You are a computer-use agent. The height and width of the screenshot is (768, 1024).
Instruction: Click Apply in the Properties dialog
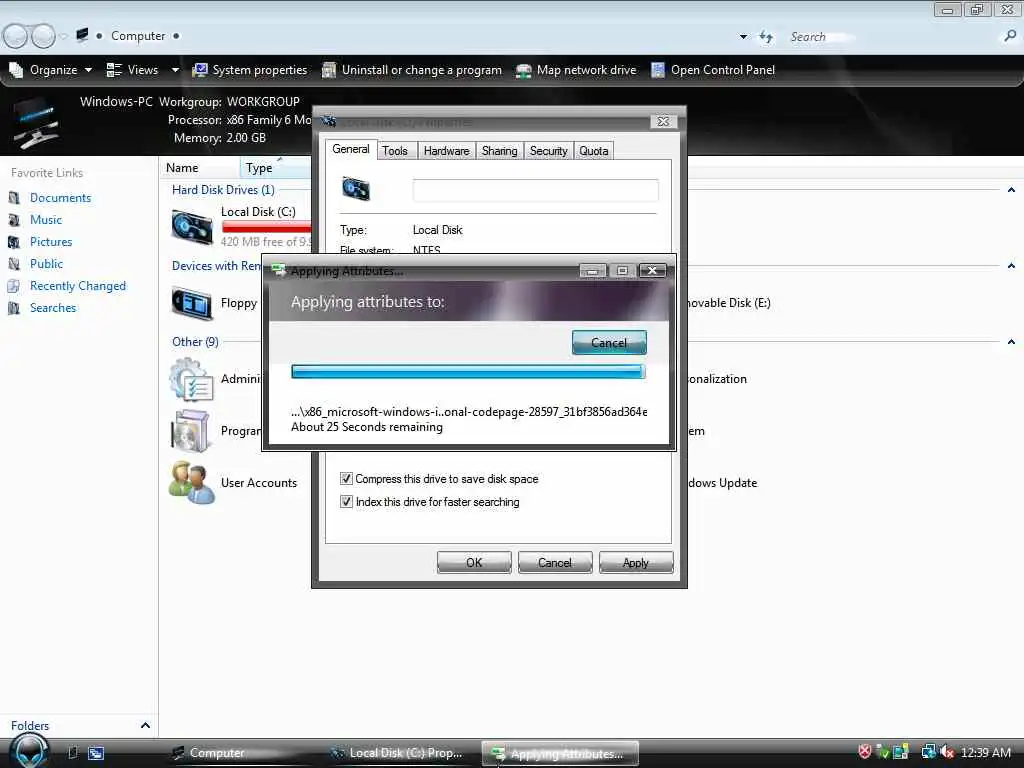coord(635,562)
